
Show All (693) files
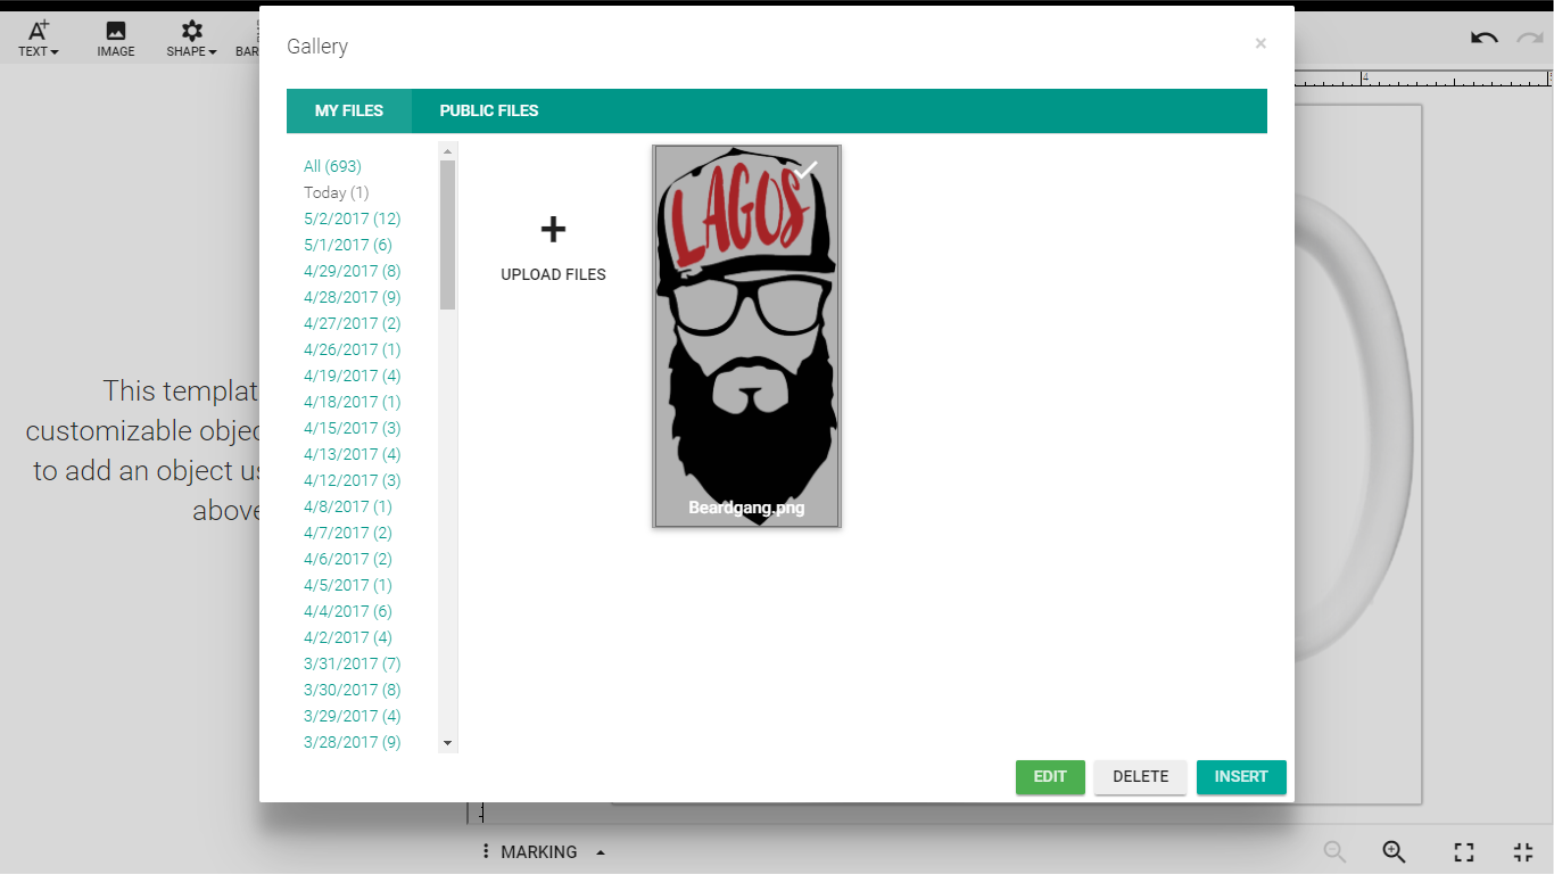(x=333, y=166)
